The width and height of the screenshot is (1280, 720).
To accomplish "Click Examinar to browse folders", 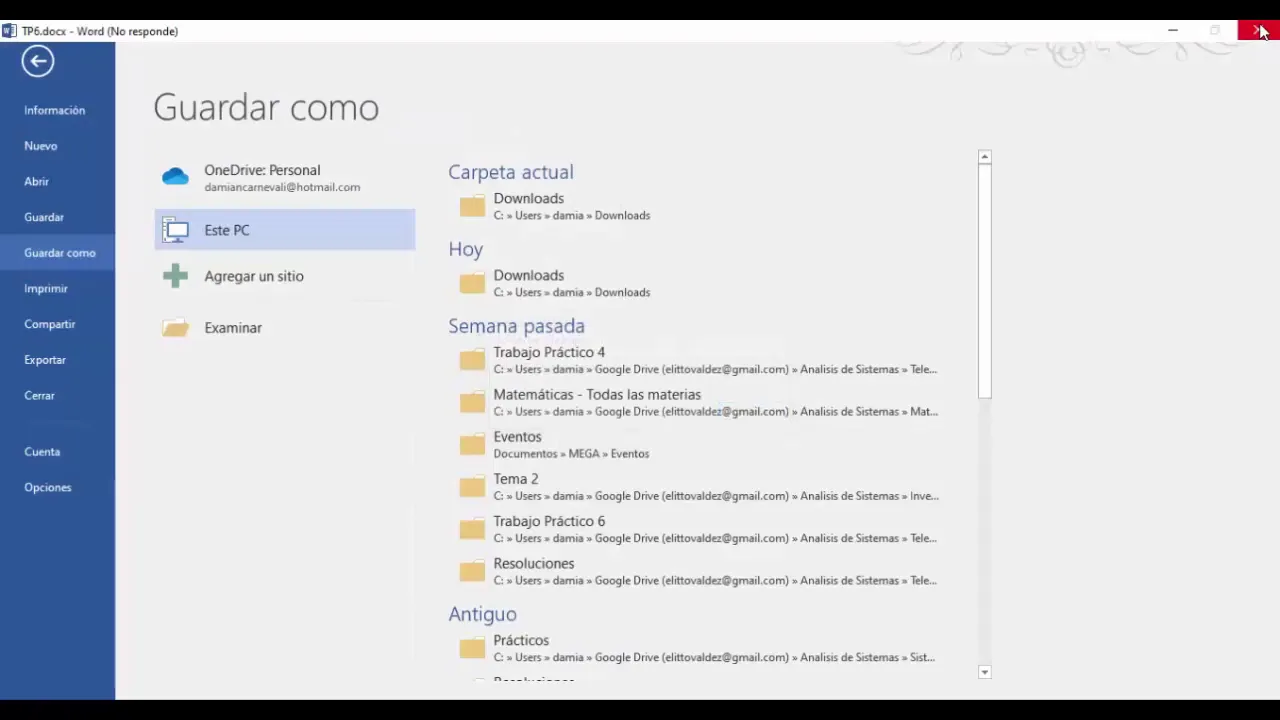I will (x=285, y=328).
